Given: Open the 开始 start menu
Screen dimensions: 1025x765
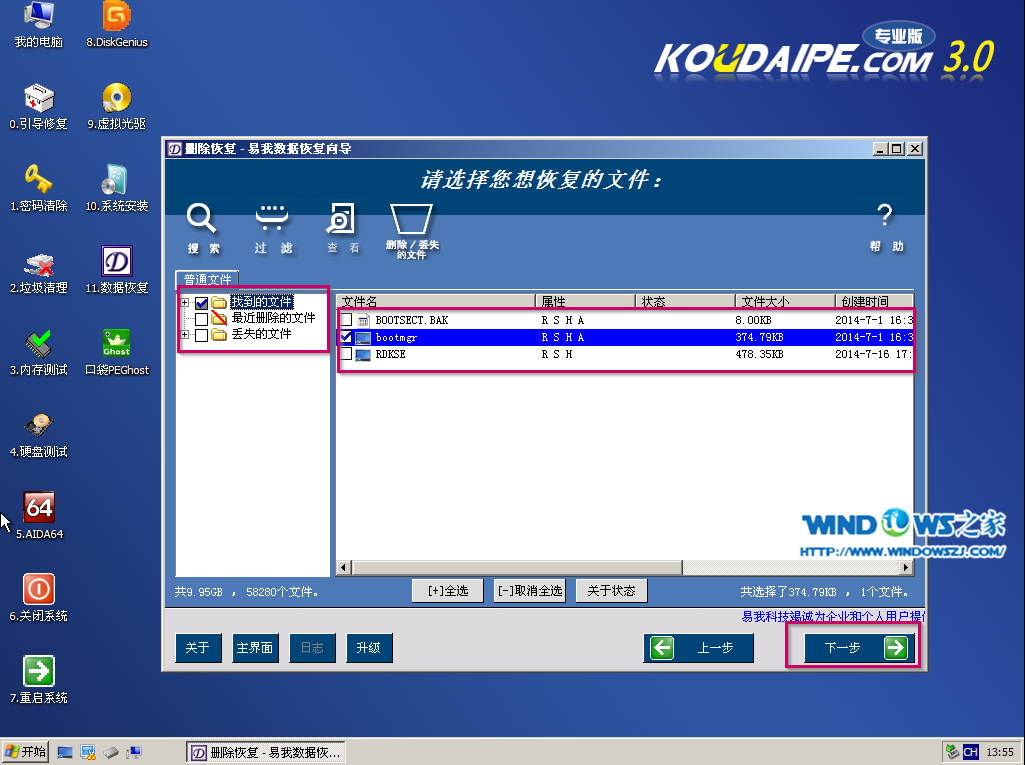Looking at the screenshot, I should (26, 751).
